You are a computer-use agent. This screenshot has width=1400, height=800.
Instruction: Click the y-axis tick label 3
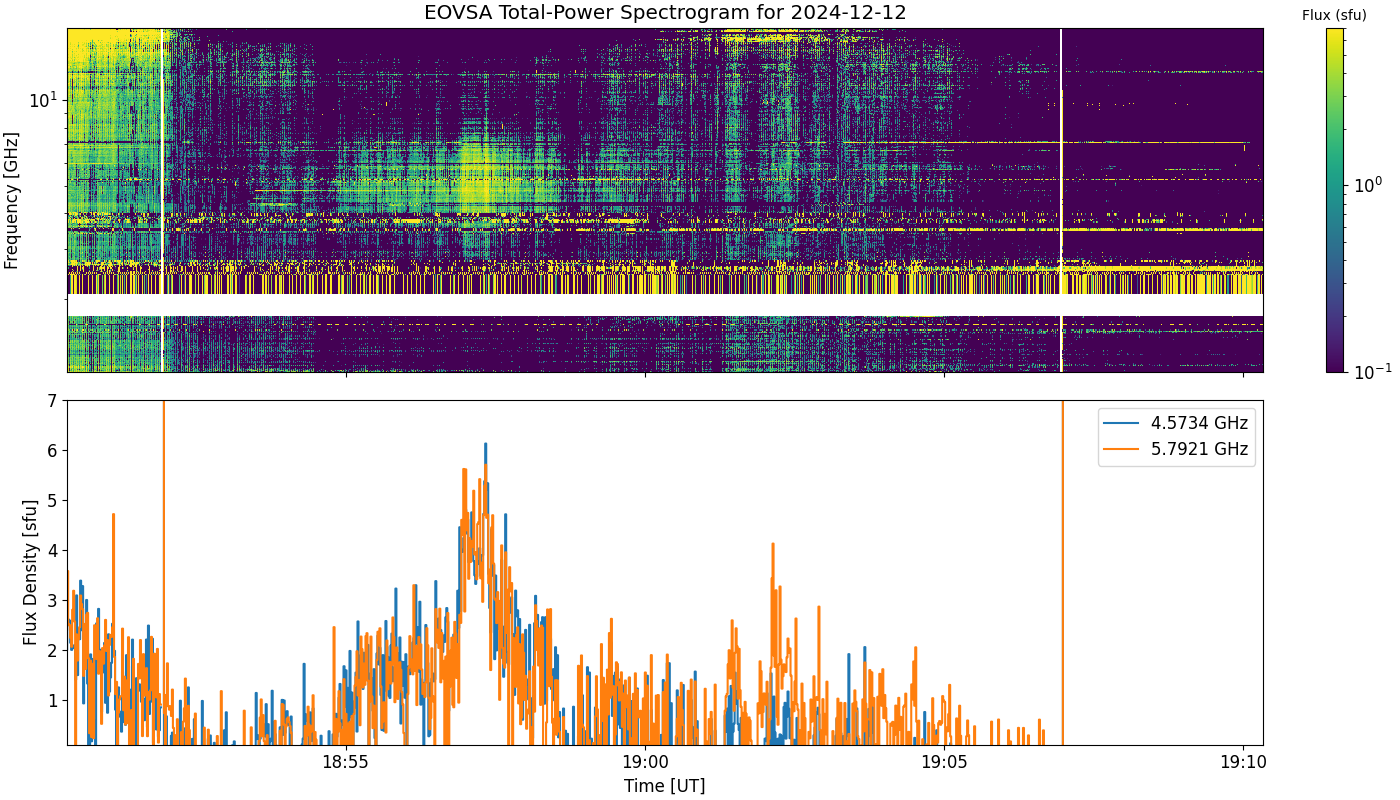pos(53,601)
